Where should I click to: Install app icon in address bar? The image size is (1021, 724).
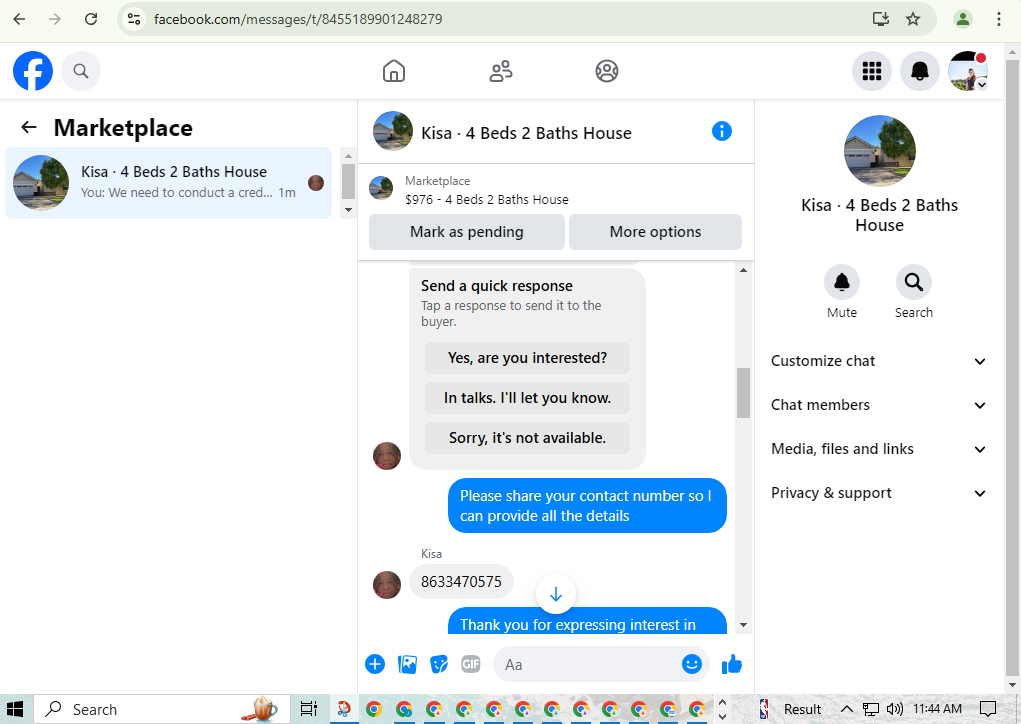[881, 19]
